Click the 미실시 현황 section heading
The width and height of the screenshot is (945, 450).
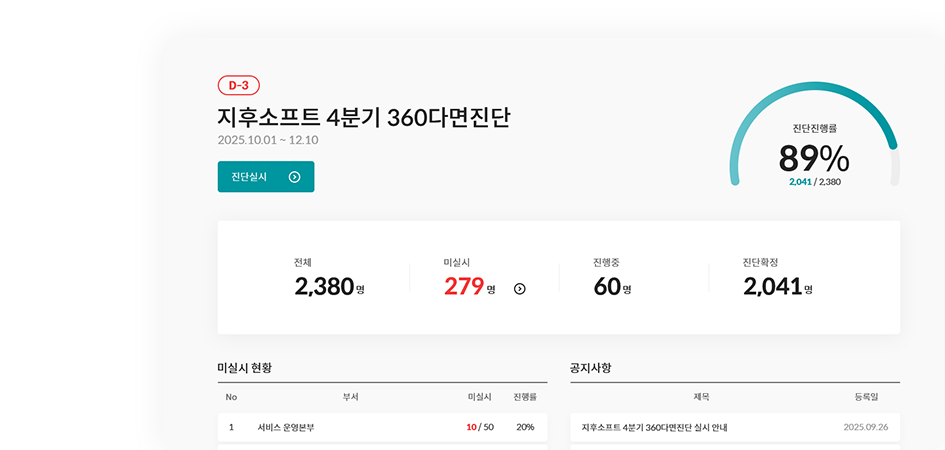click(245, 367)
